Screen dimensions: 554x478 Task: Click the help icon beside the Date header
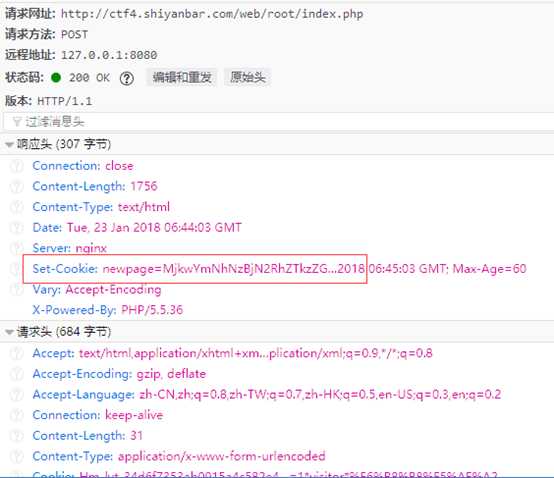(16, 228)
